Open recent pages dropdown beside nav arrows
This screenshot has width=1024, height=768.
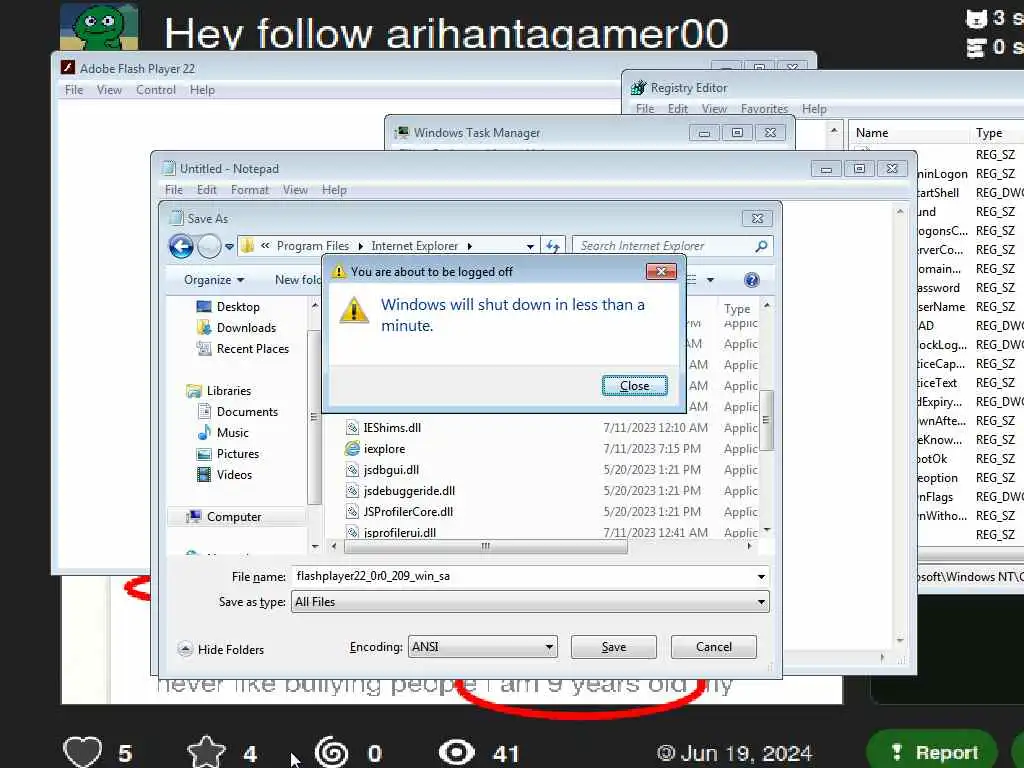pos(229,247)
